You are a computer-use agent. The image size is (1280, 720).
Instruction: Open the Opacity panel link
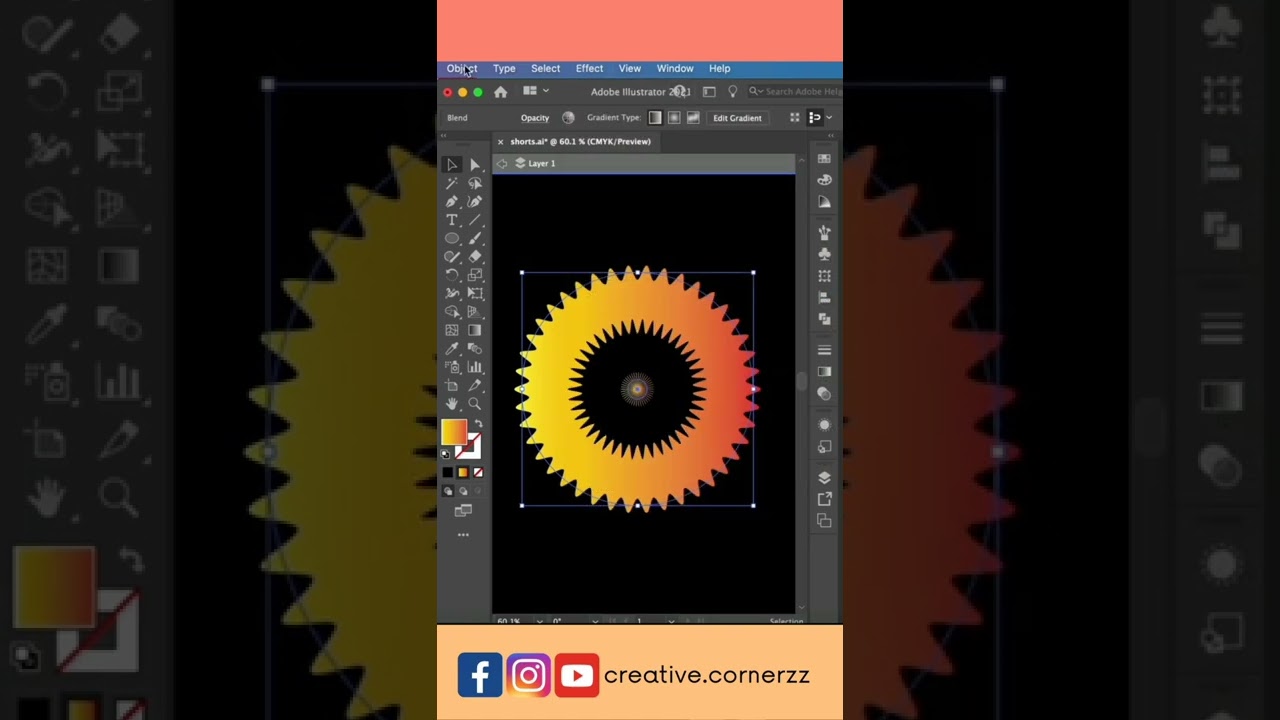point(535,118)
